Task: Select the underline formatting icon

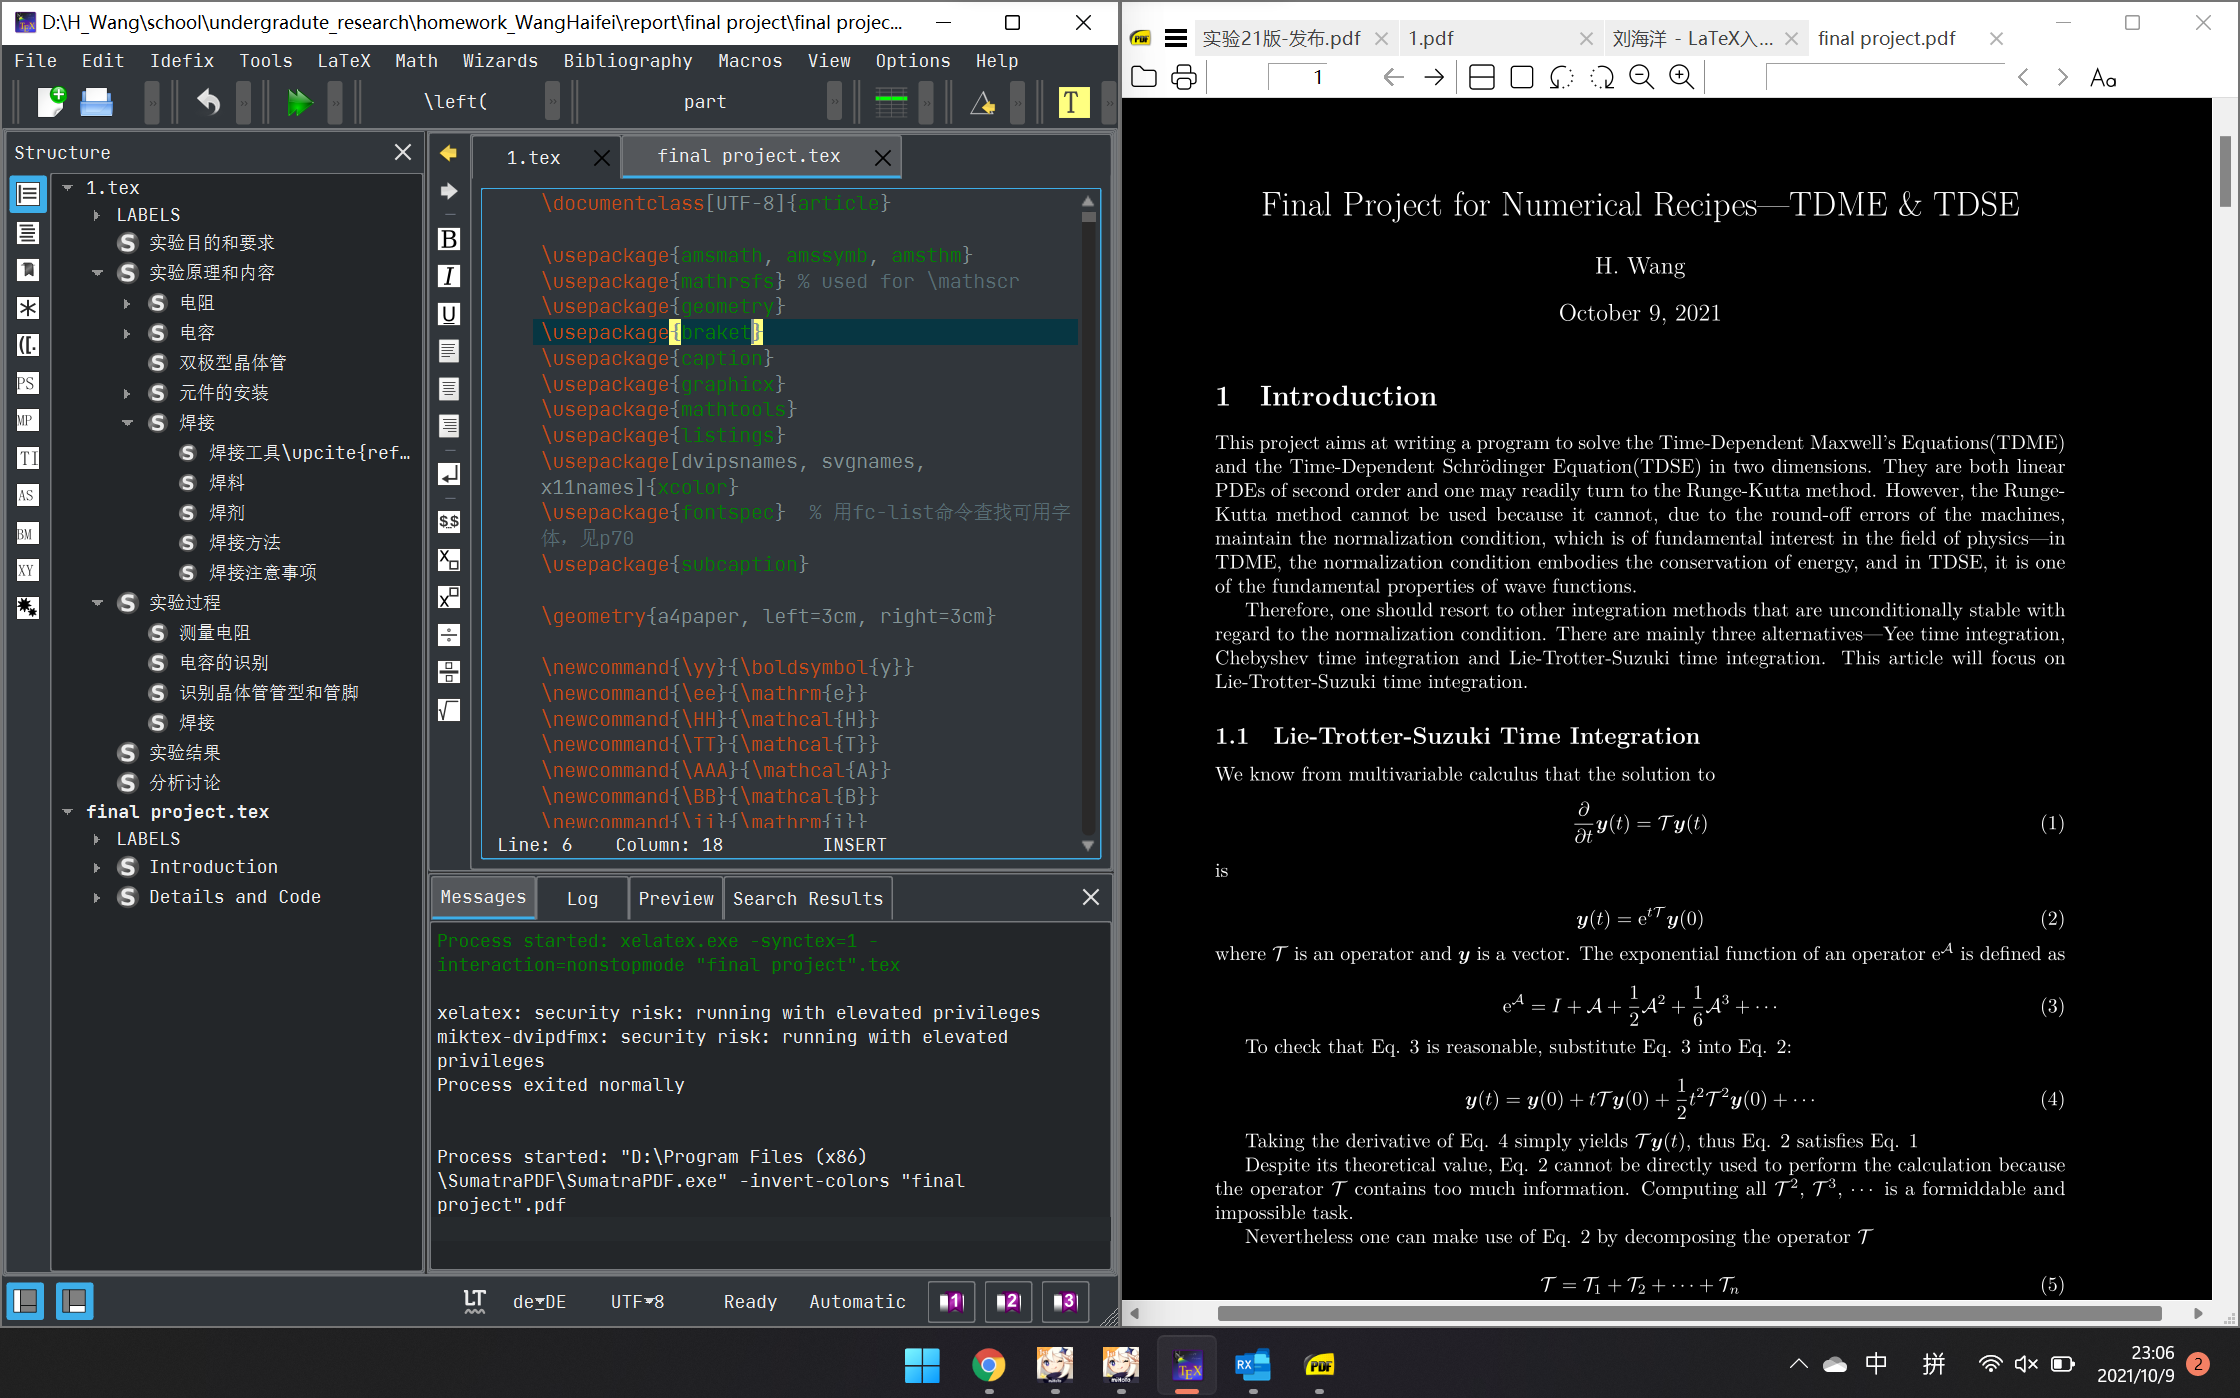Action: pyautogui.click(x=448, y=314)
